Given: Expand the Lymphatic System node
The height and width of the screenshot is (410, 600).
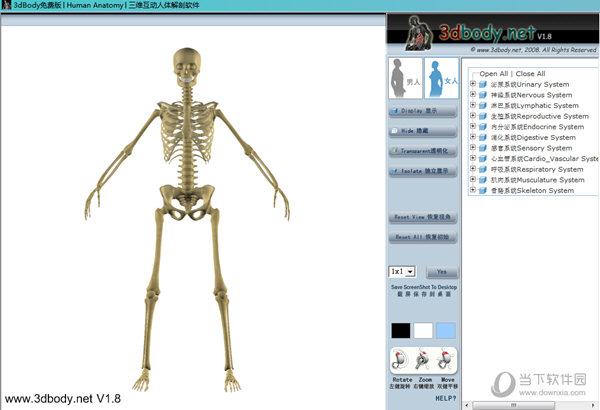Looking at the screenshot, I should 473,105.
